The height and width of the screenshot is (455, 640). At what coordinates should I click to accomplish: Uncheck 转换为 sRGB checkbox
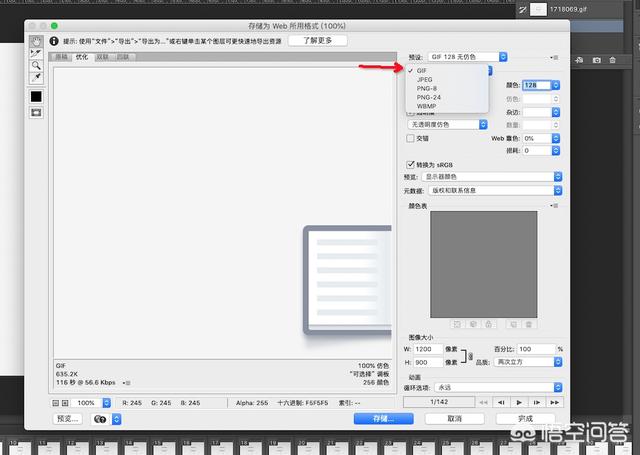[410, 164]
